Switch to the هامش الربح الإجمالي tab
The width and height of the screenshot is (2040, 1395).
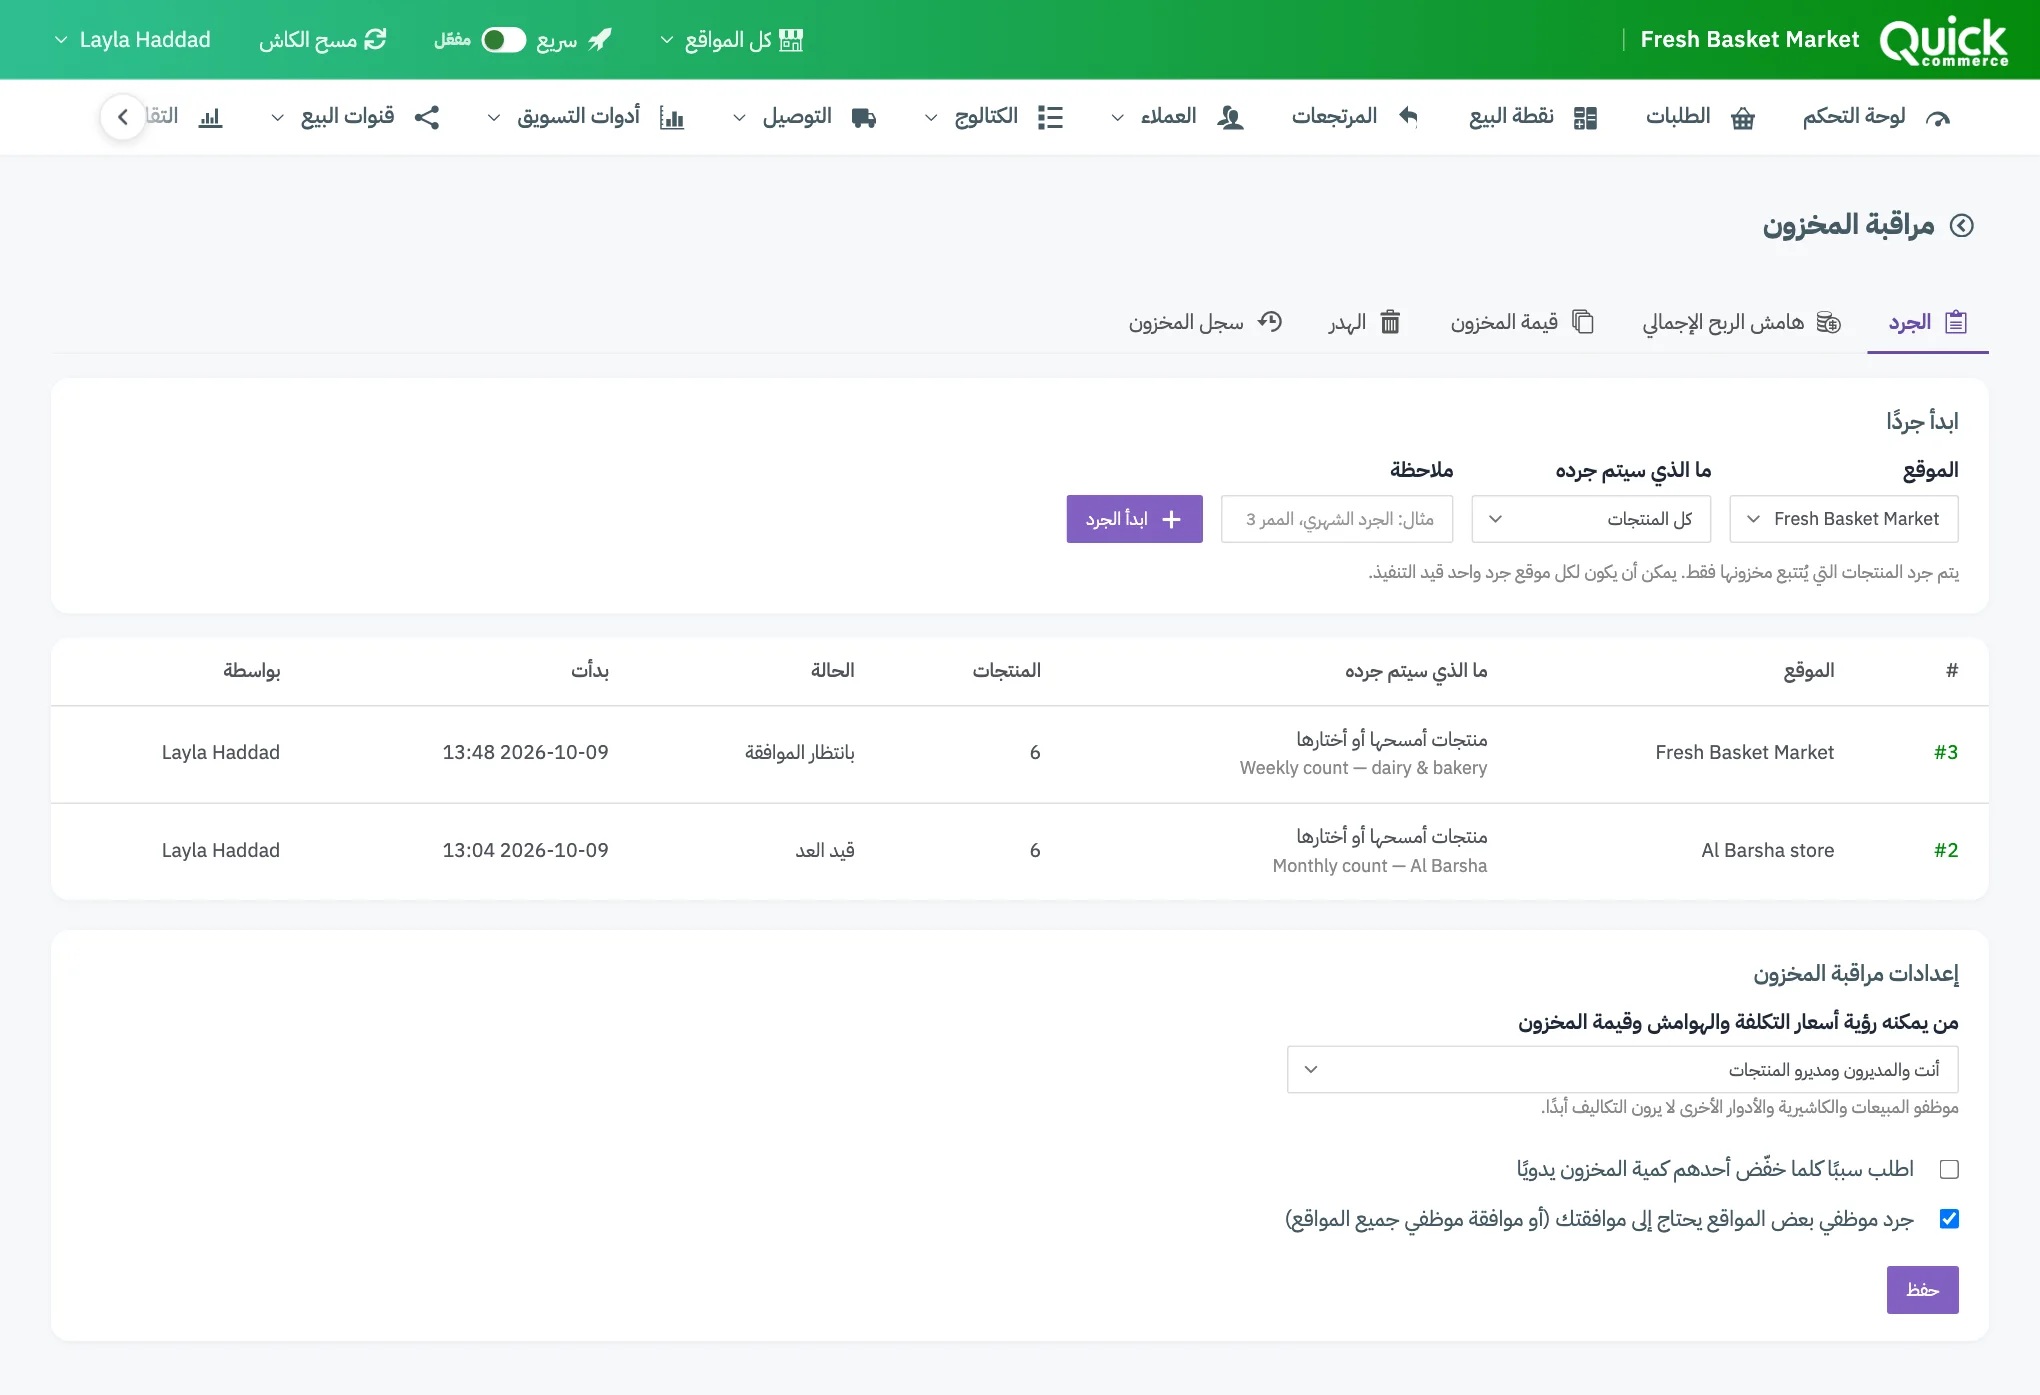coord(1742,322)
